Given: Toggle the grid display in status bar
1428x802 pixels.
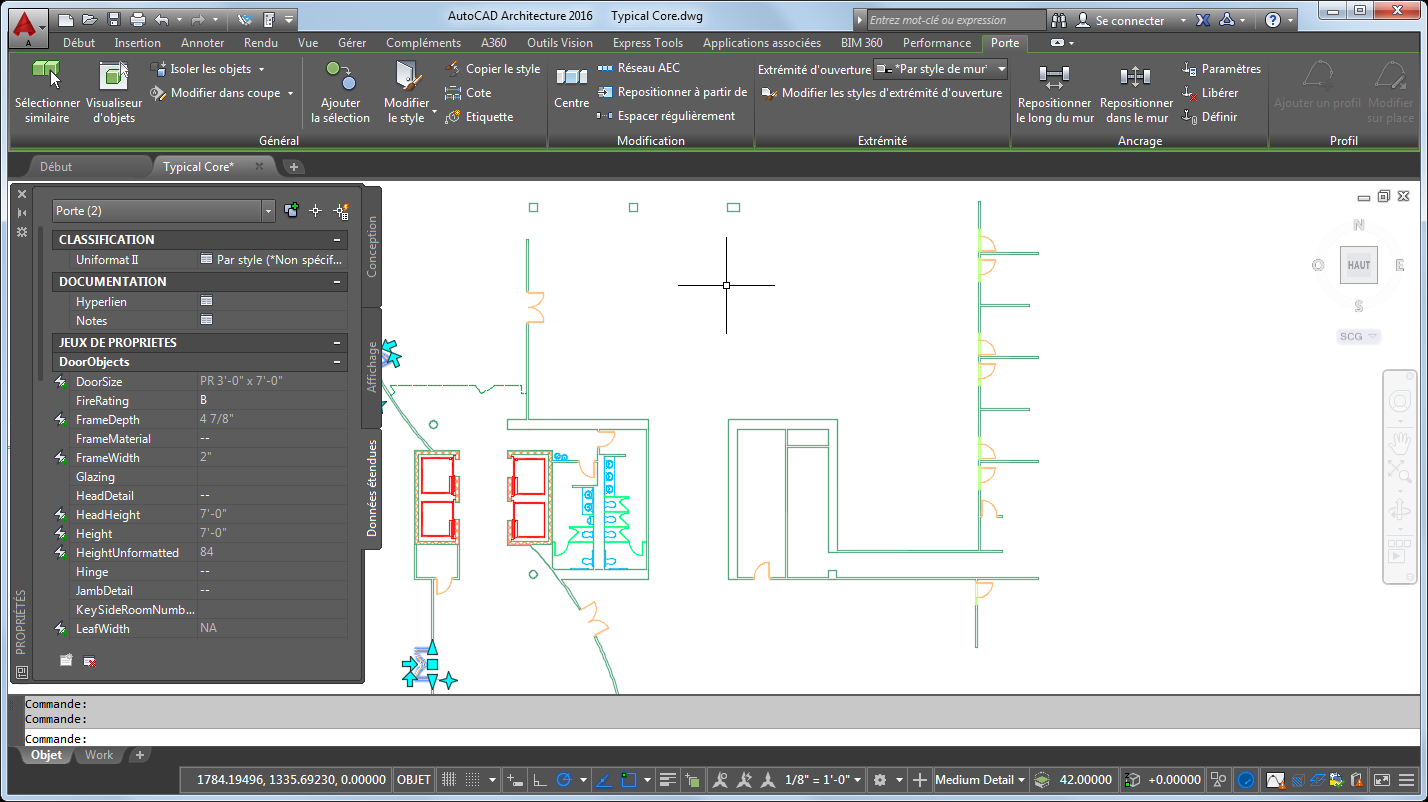Looking at the screenshot, I should click(450, 780).
